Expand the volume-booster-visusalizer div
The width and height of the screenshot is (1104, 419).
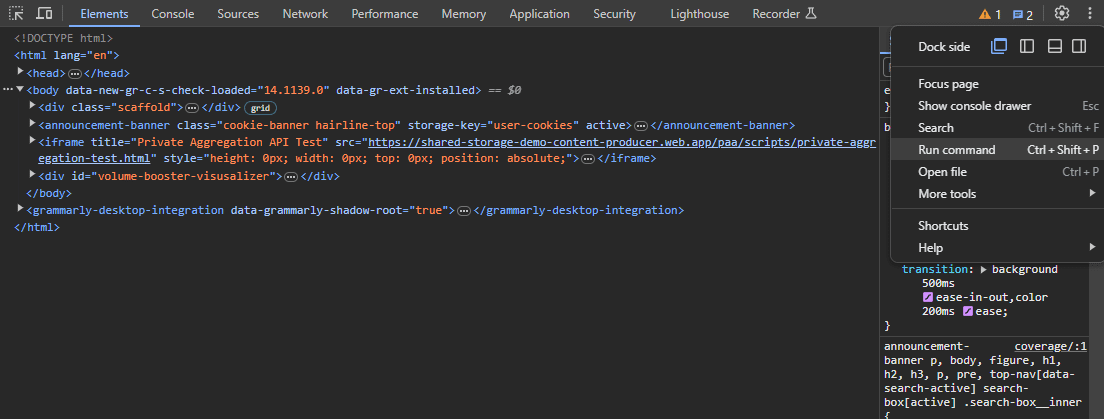(32, 175)
